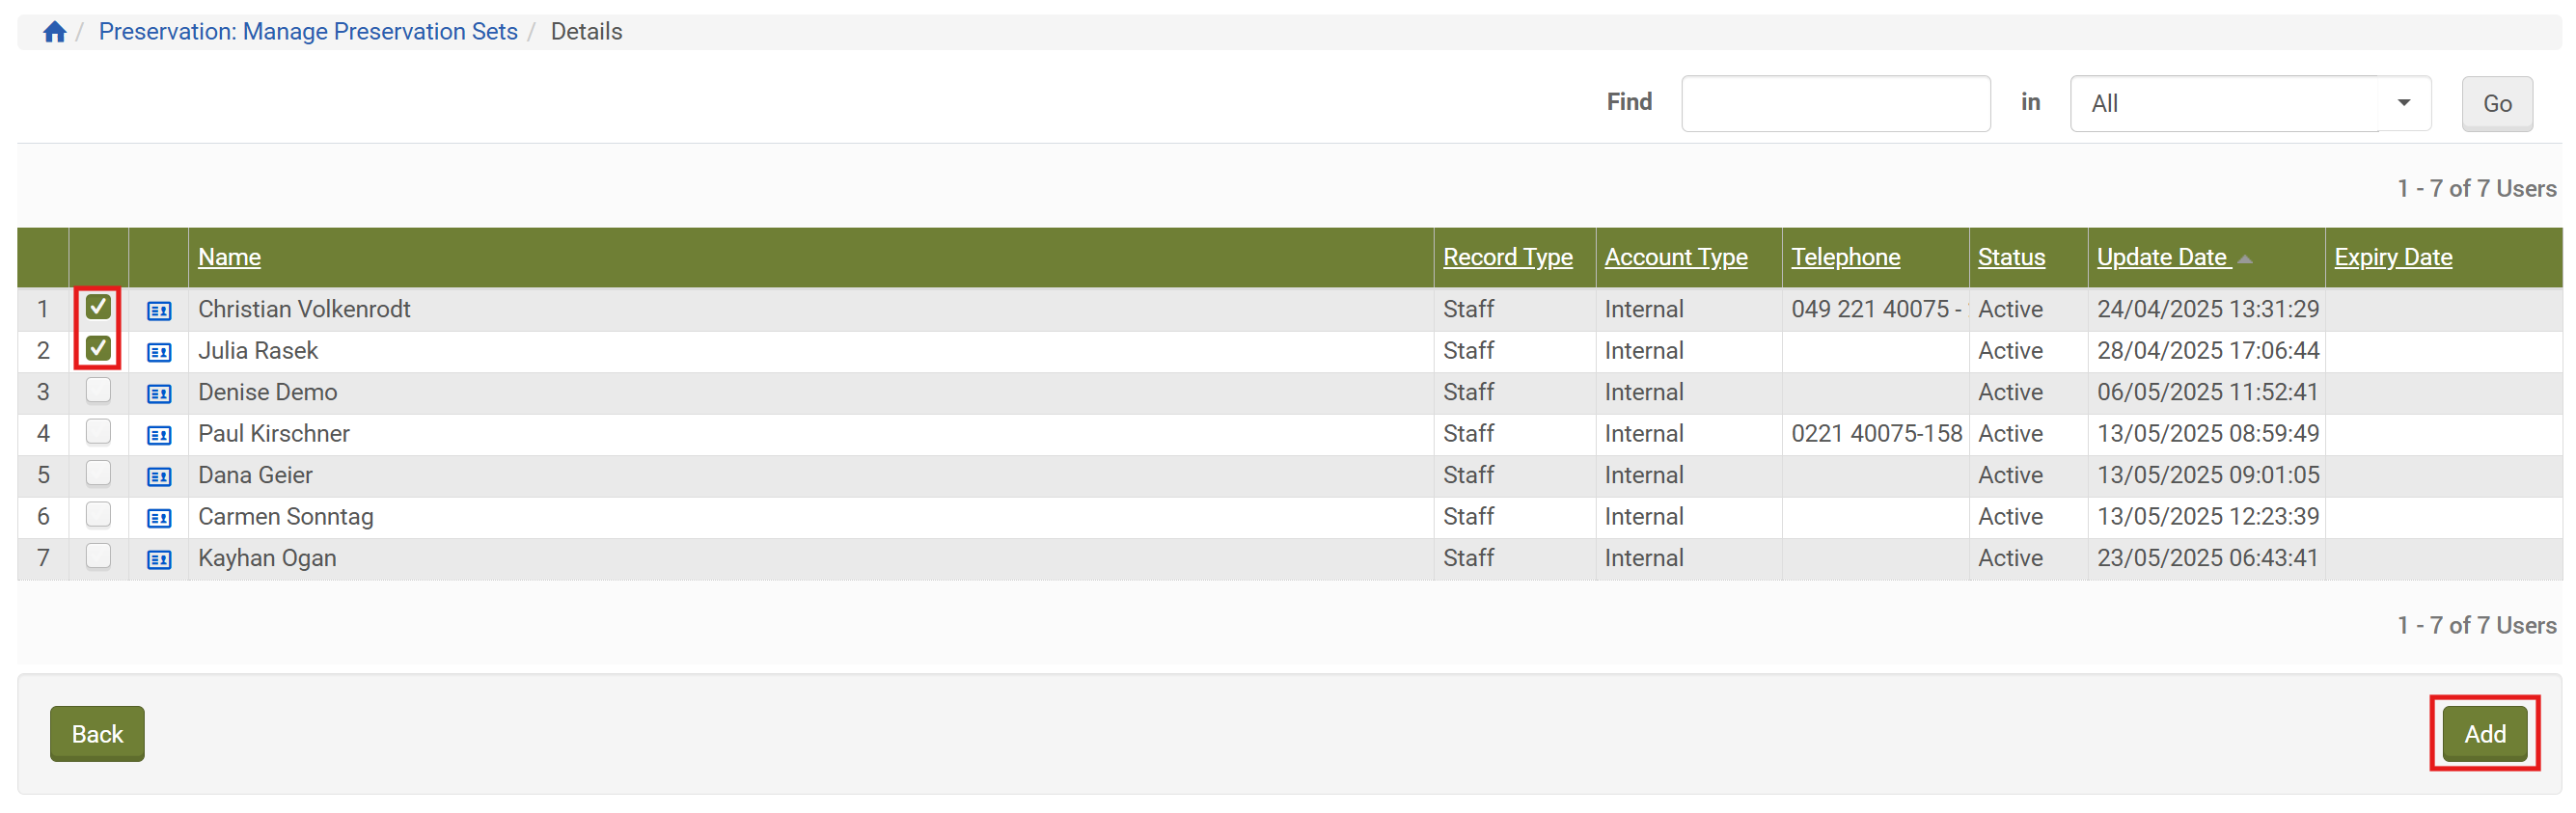Screen dimensions: 2576x813
Task: Open details card icon for Christian Volkenrodt
Action: coord(159,311)
